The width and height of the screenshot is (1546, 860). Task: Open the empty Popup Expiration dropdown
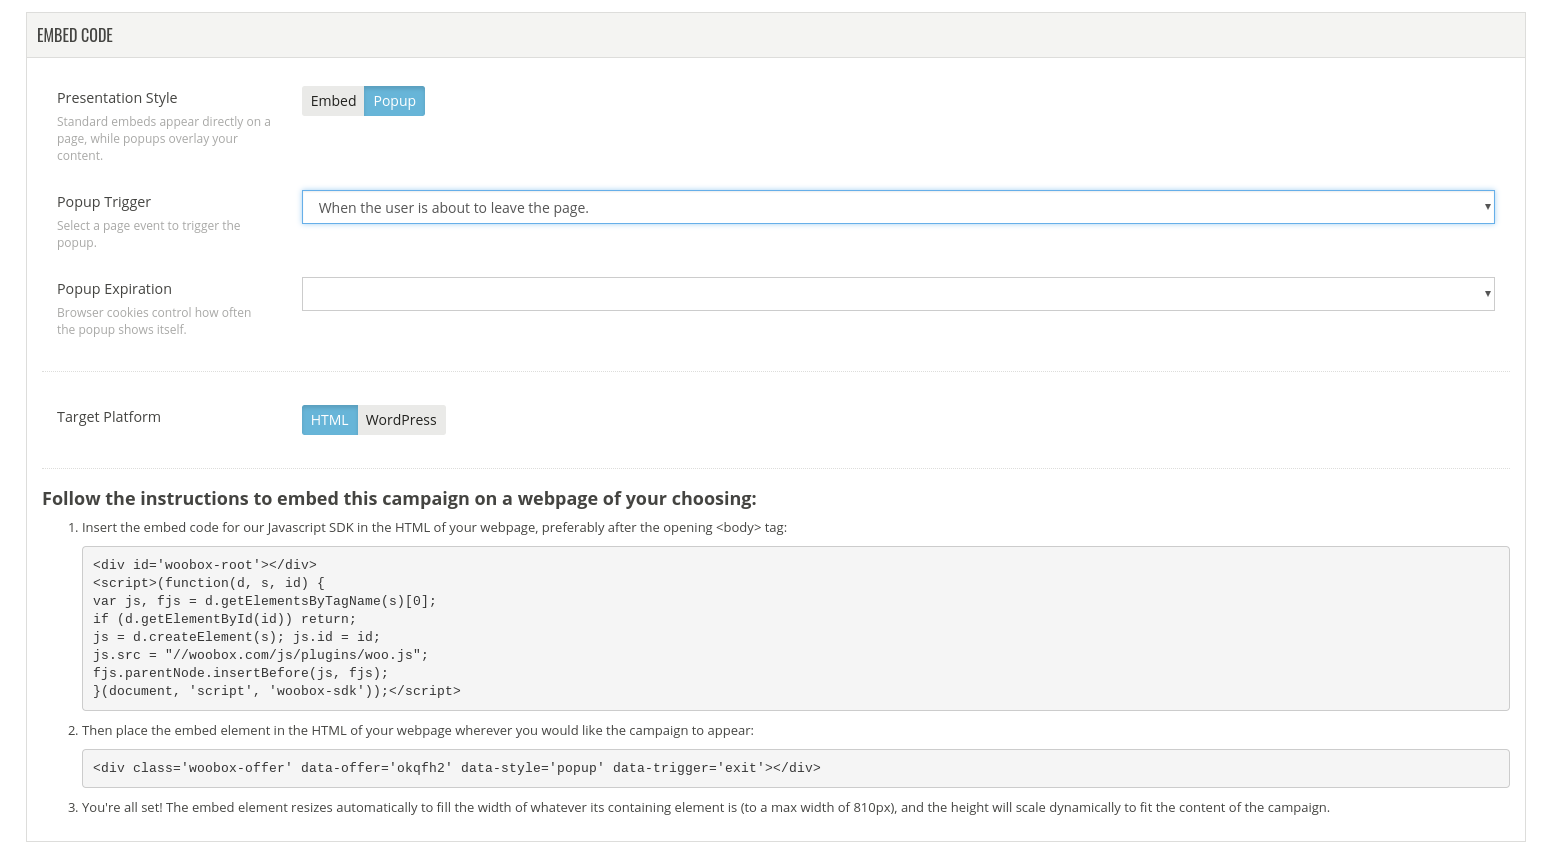[897, 294]
